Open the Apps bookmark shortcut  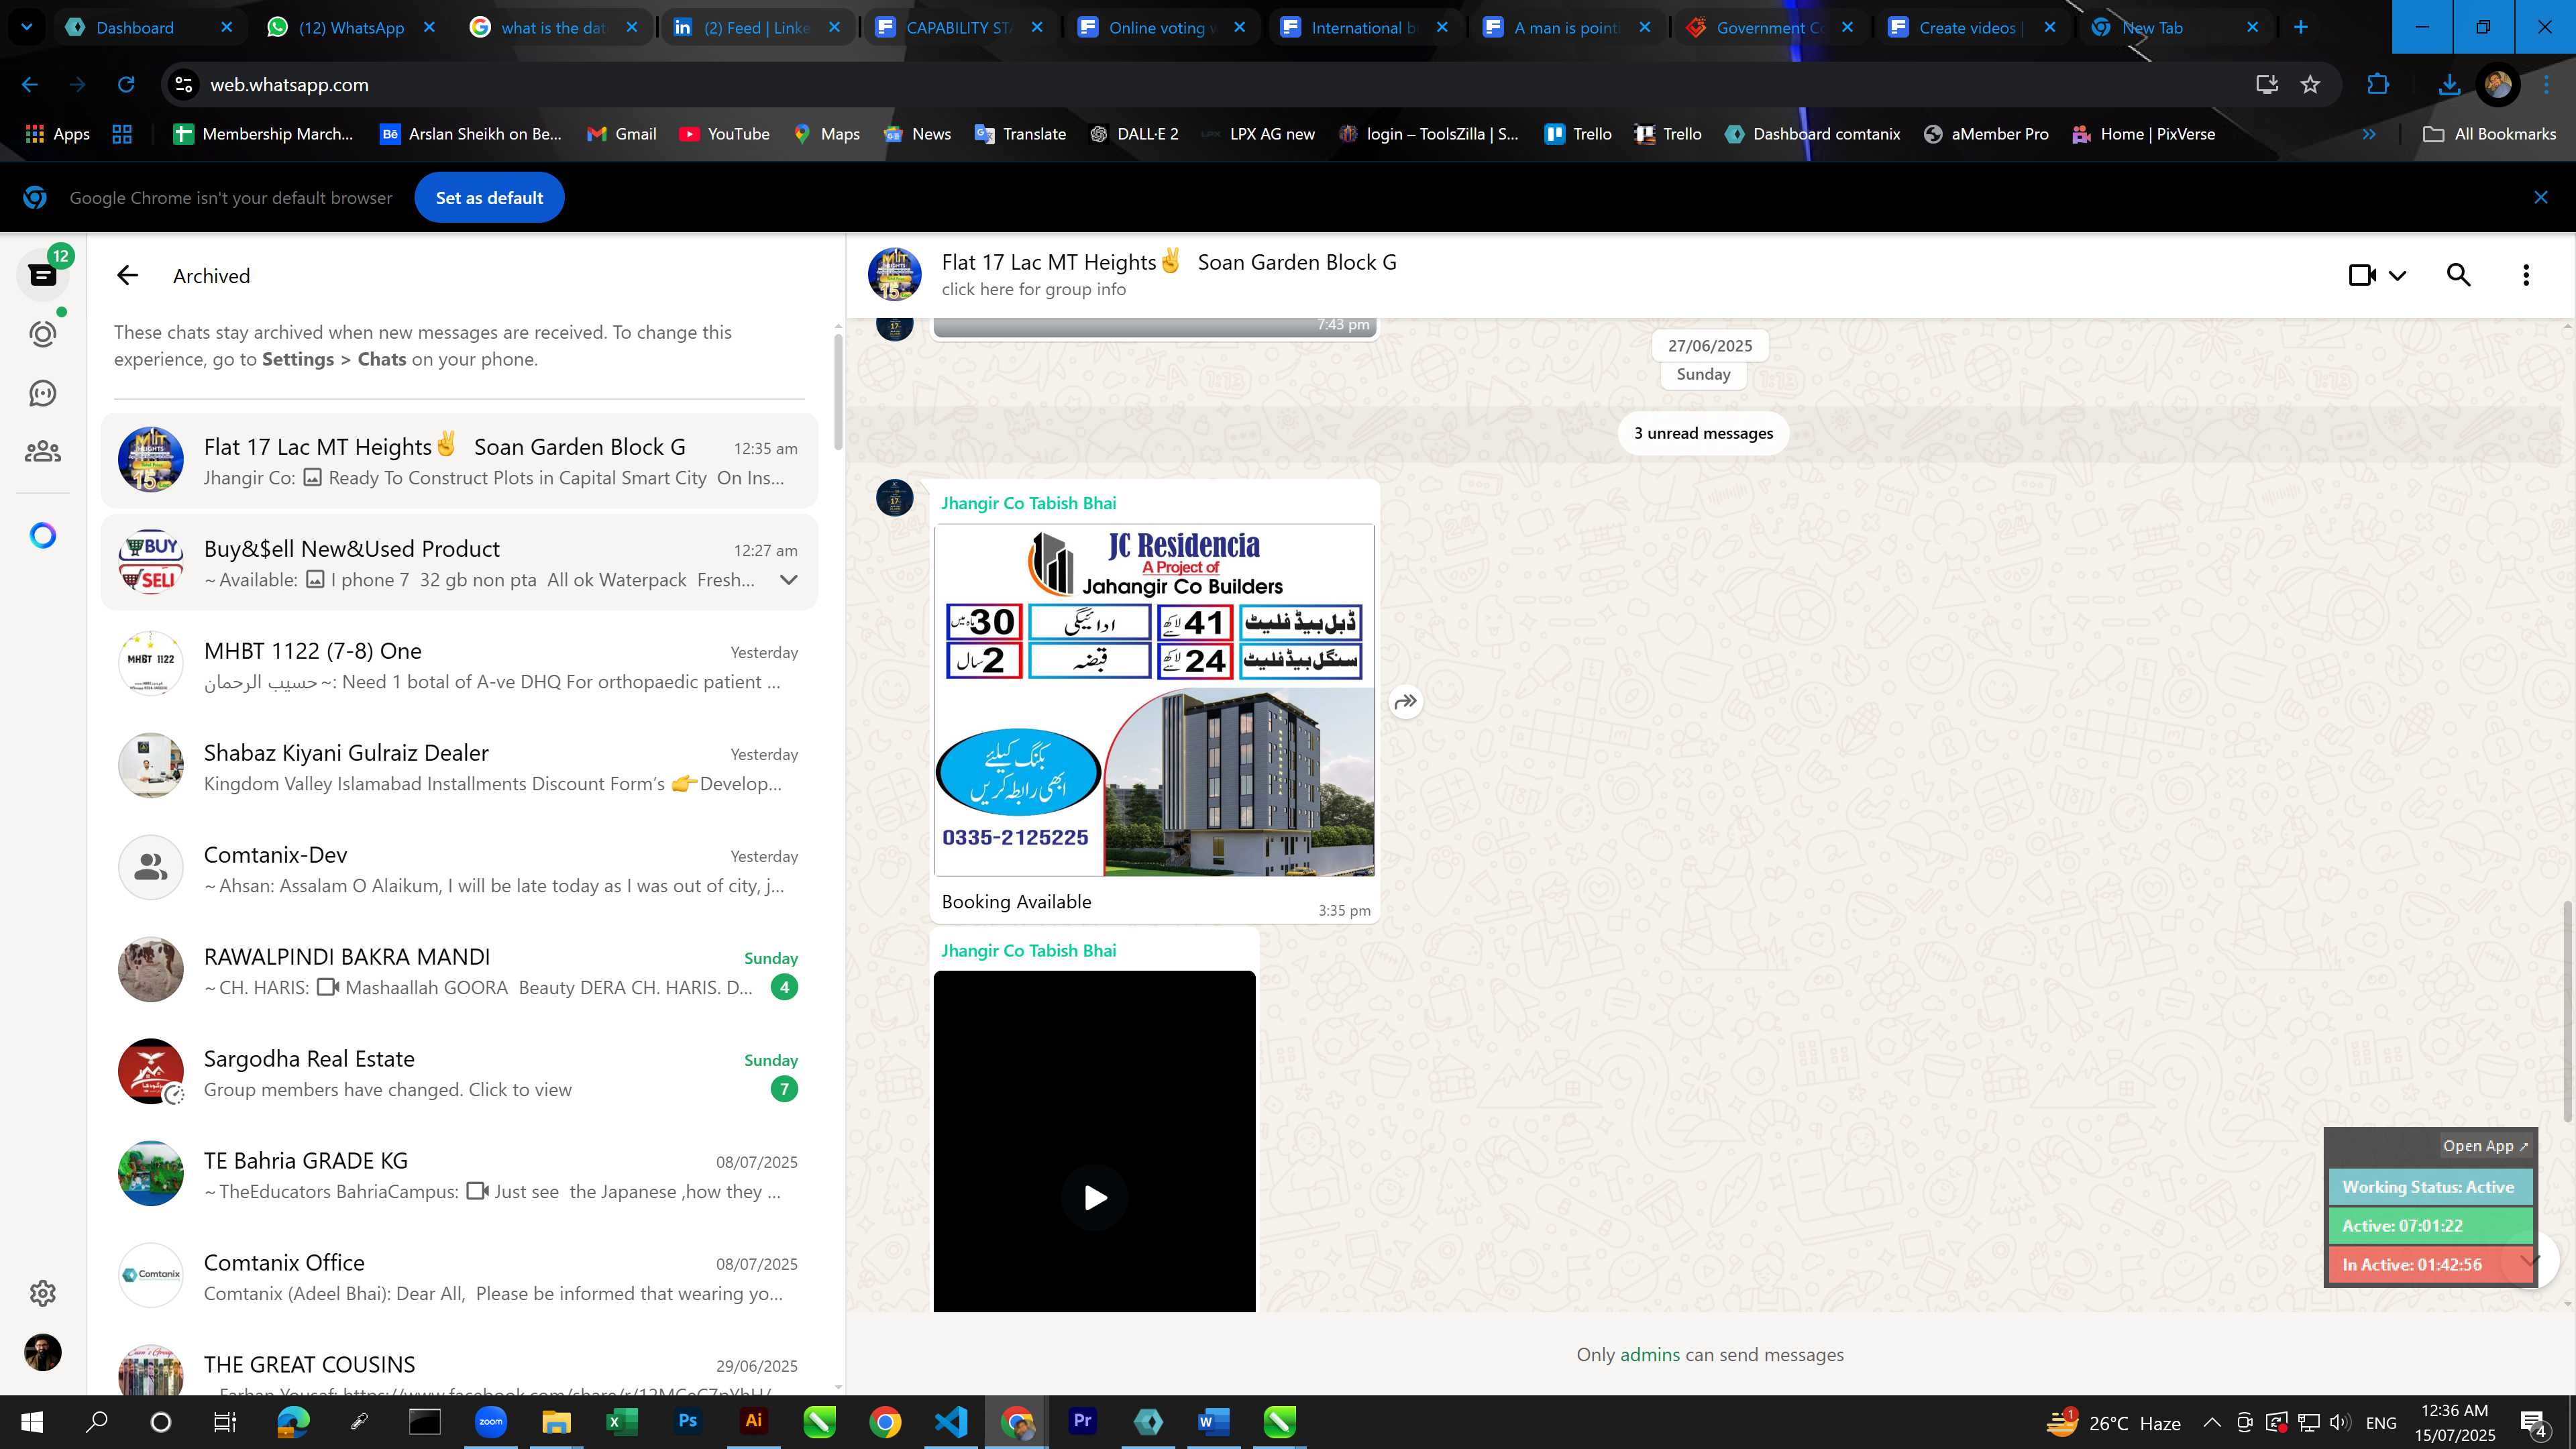[57, 134]
